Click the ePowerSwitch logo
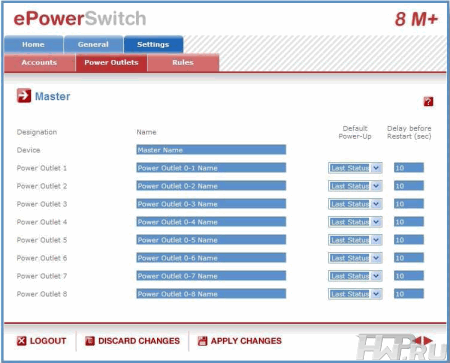This screenshot has height=363, width=450. [x=80, y=19]
